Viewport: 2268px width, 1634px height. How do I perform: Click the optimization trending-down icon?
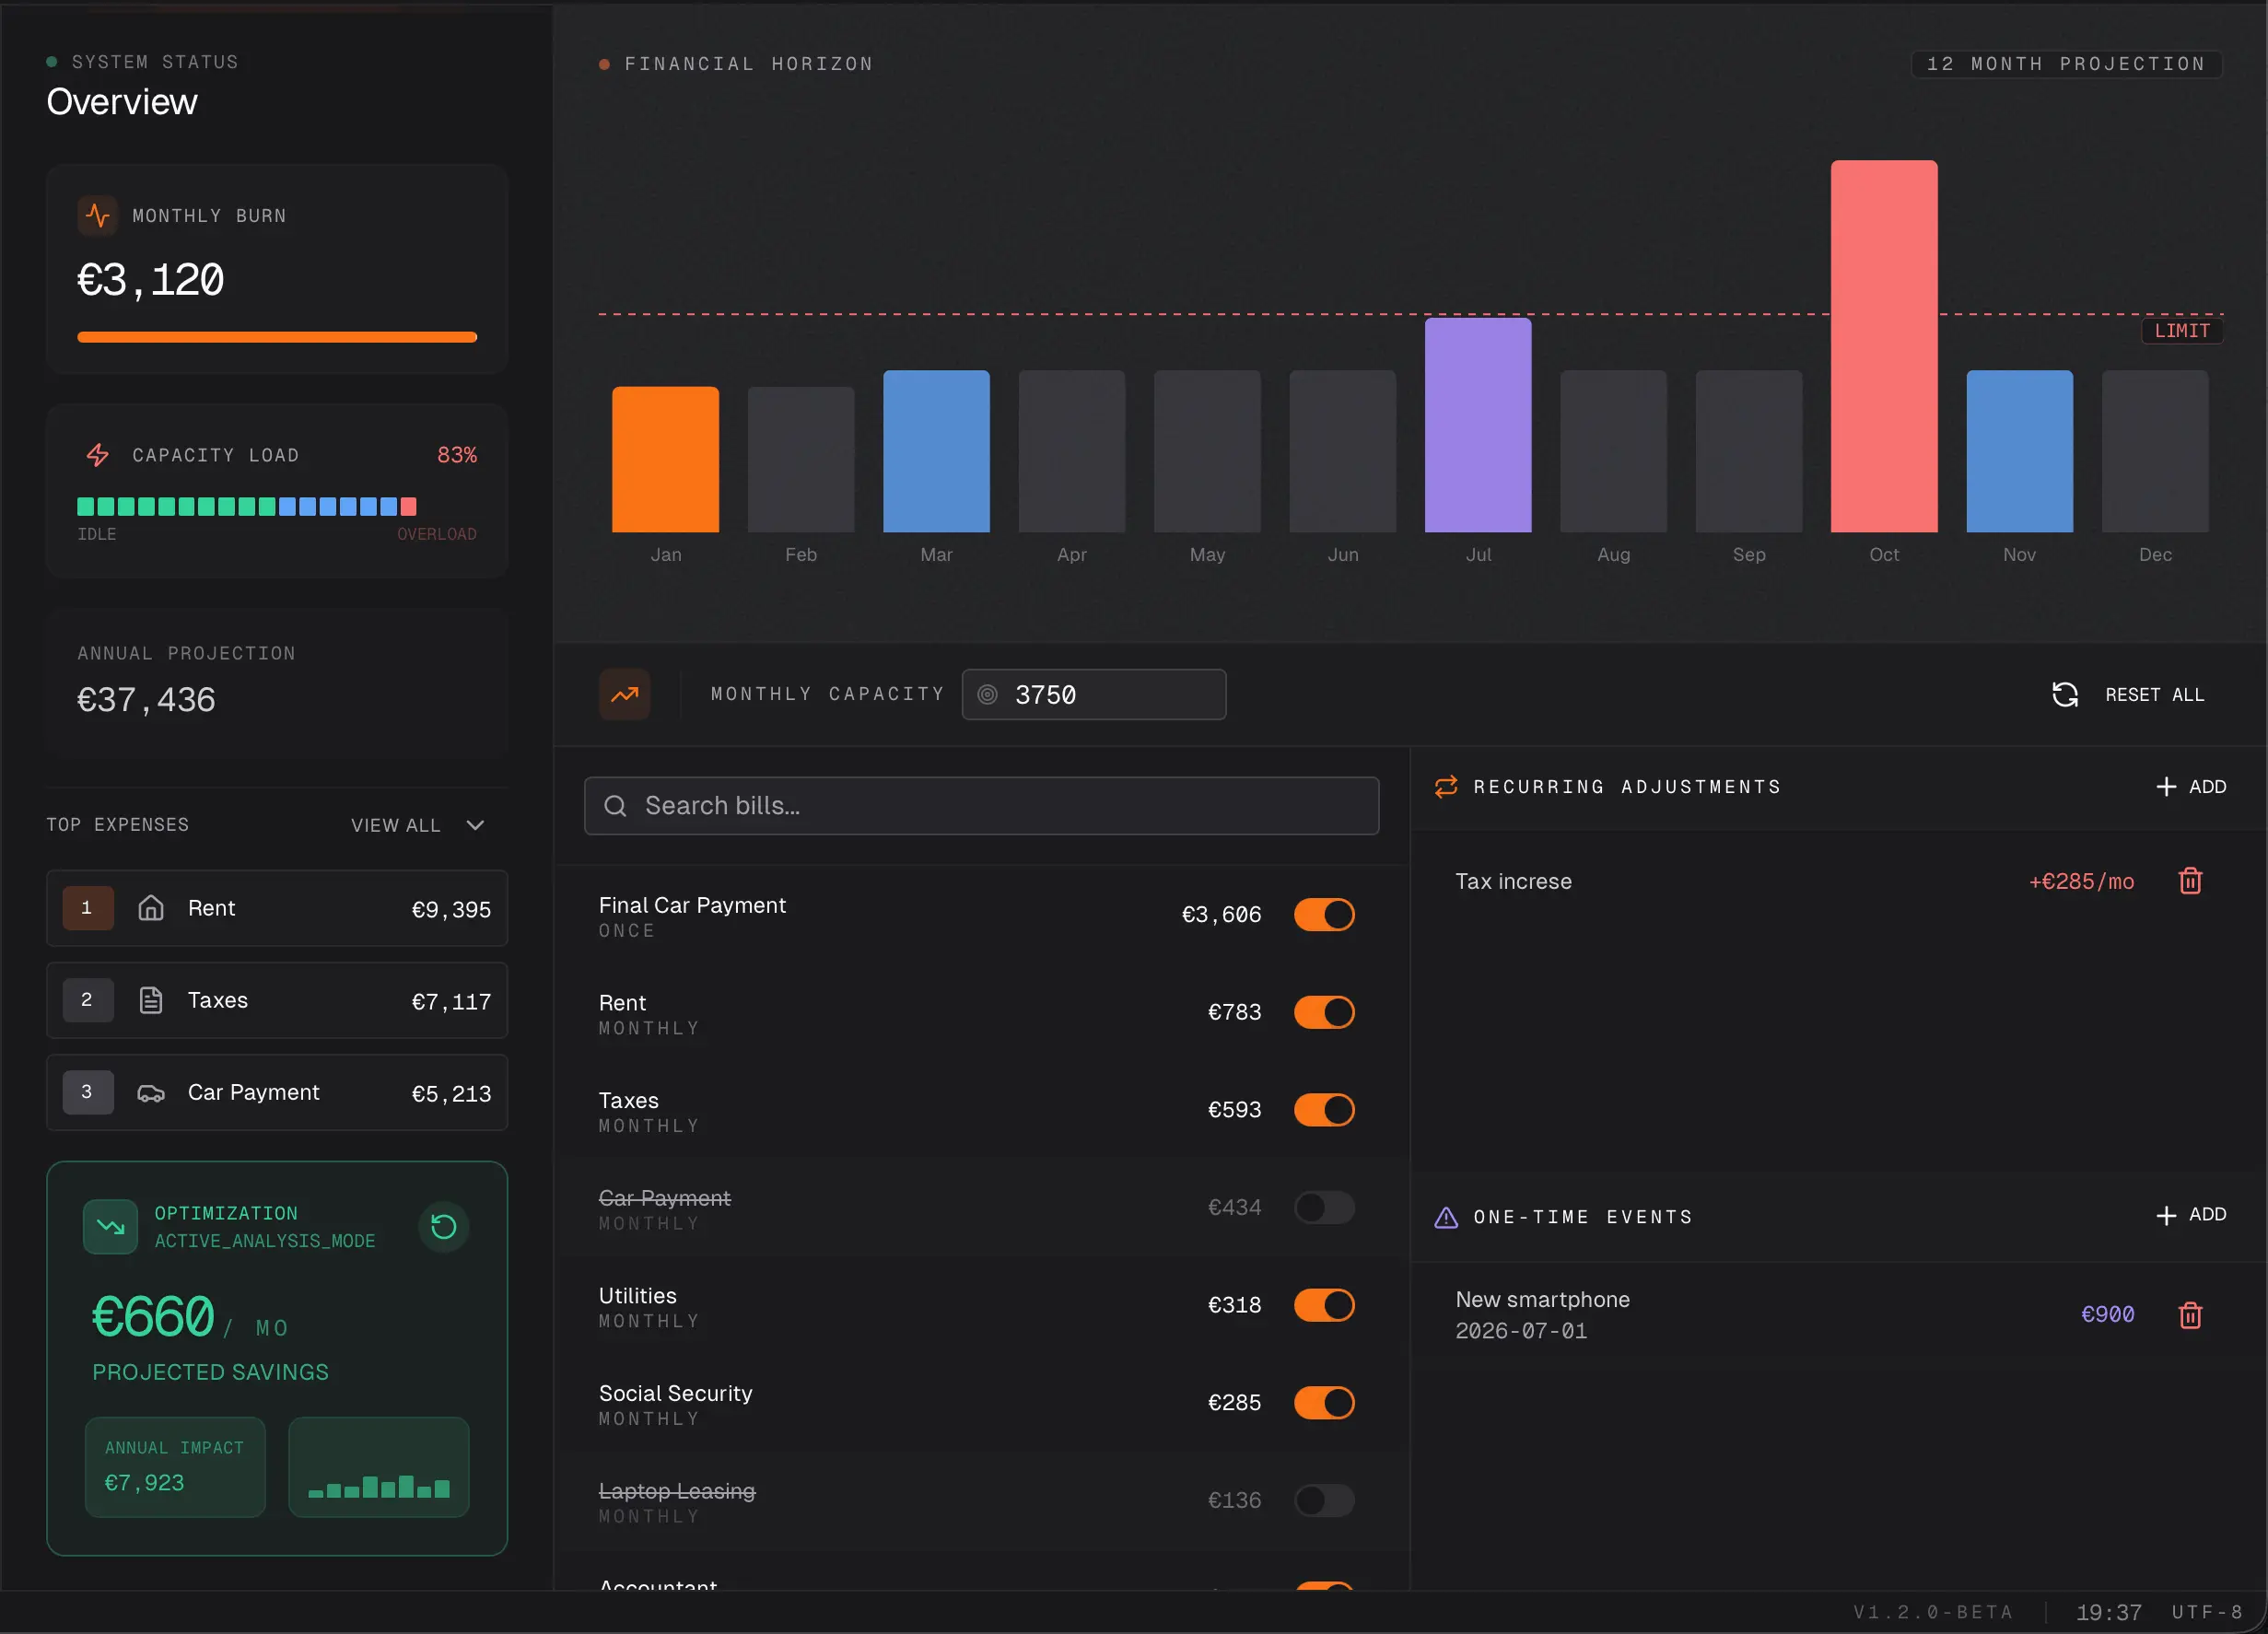click(x=110, y=1226)
